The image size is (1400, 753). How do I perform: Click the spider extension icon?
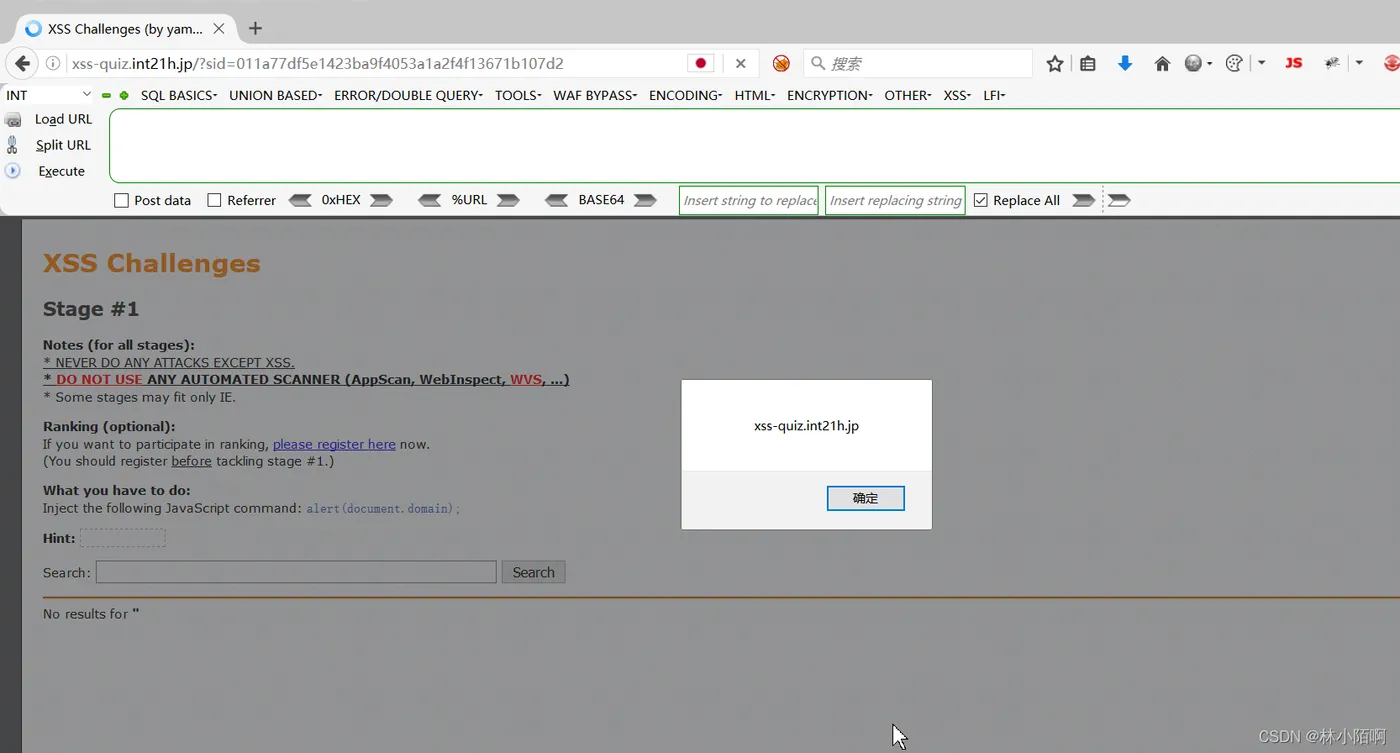[x=1332, y=63]
